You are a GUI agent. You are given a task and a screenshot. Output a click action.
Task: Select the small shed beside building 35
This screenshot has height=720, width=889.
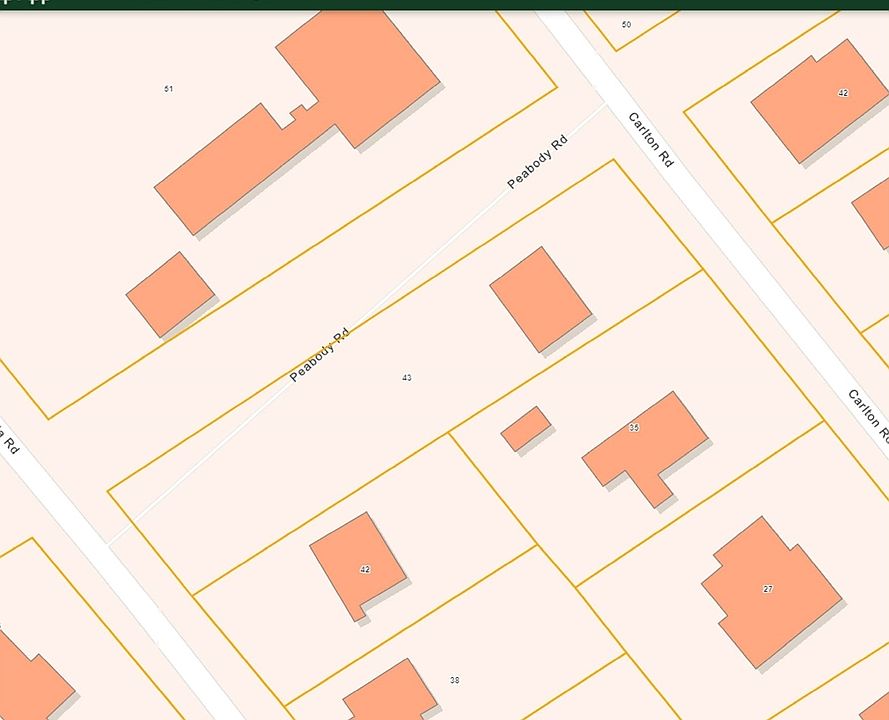[525, 428]
